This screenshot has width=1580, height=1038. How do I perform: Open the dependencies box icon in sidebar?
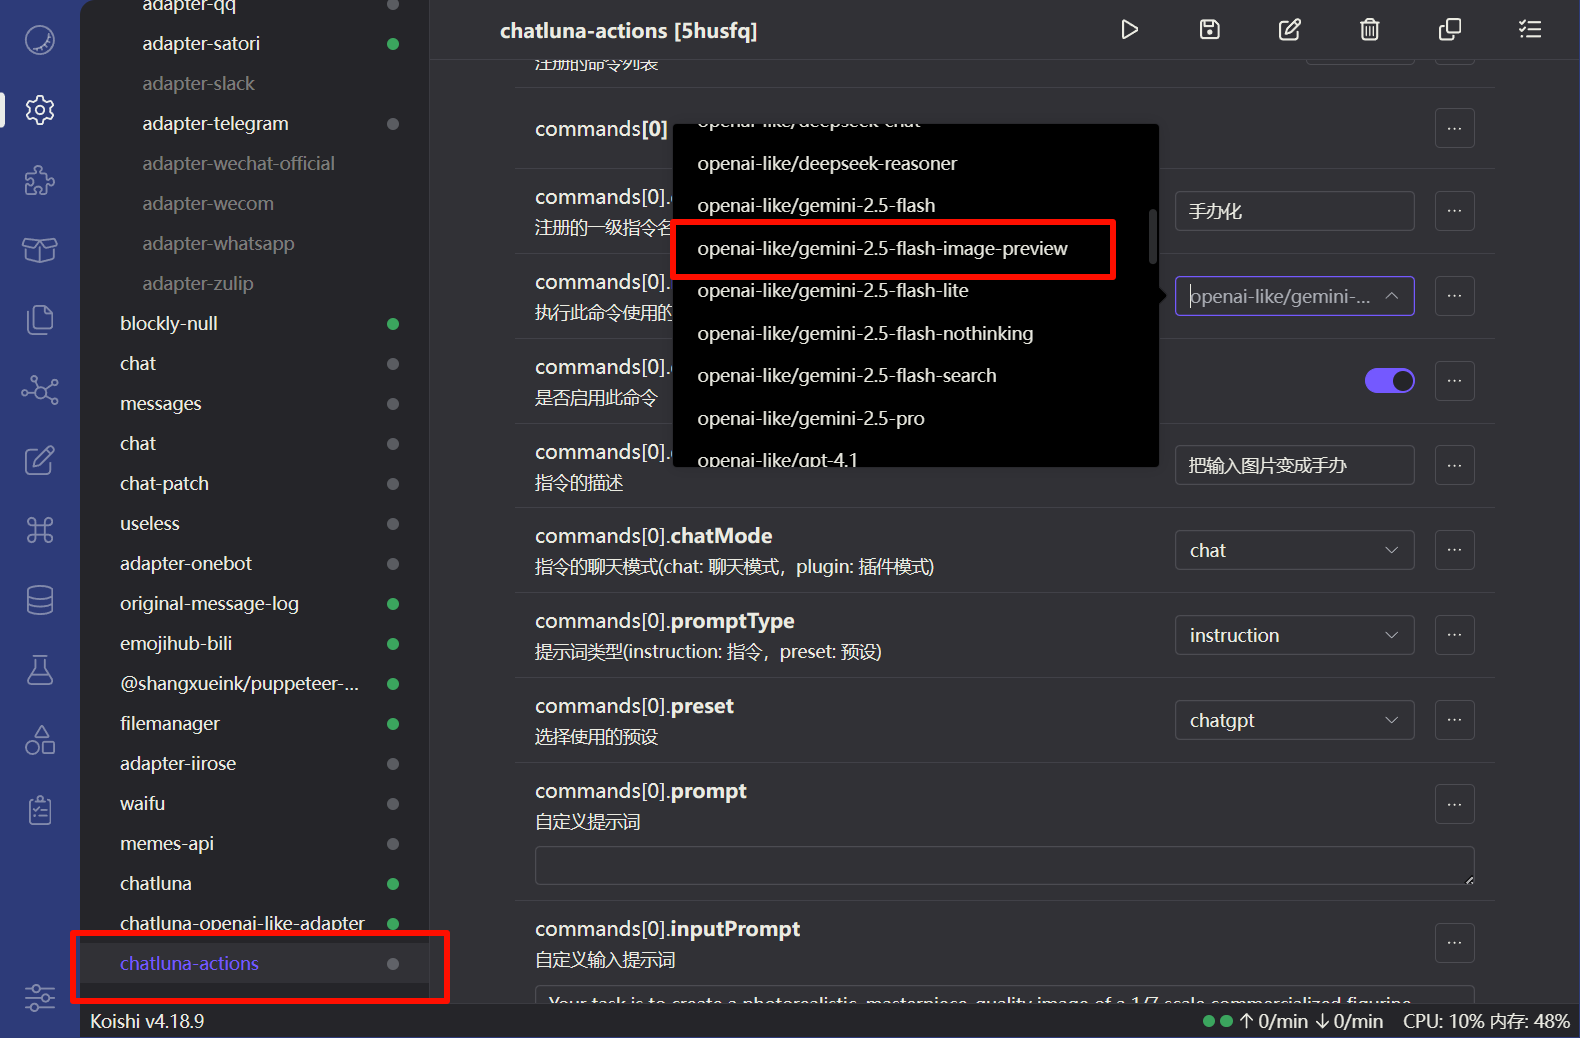tap(40, 250)
